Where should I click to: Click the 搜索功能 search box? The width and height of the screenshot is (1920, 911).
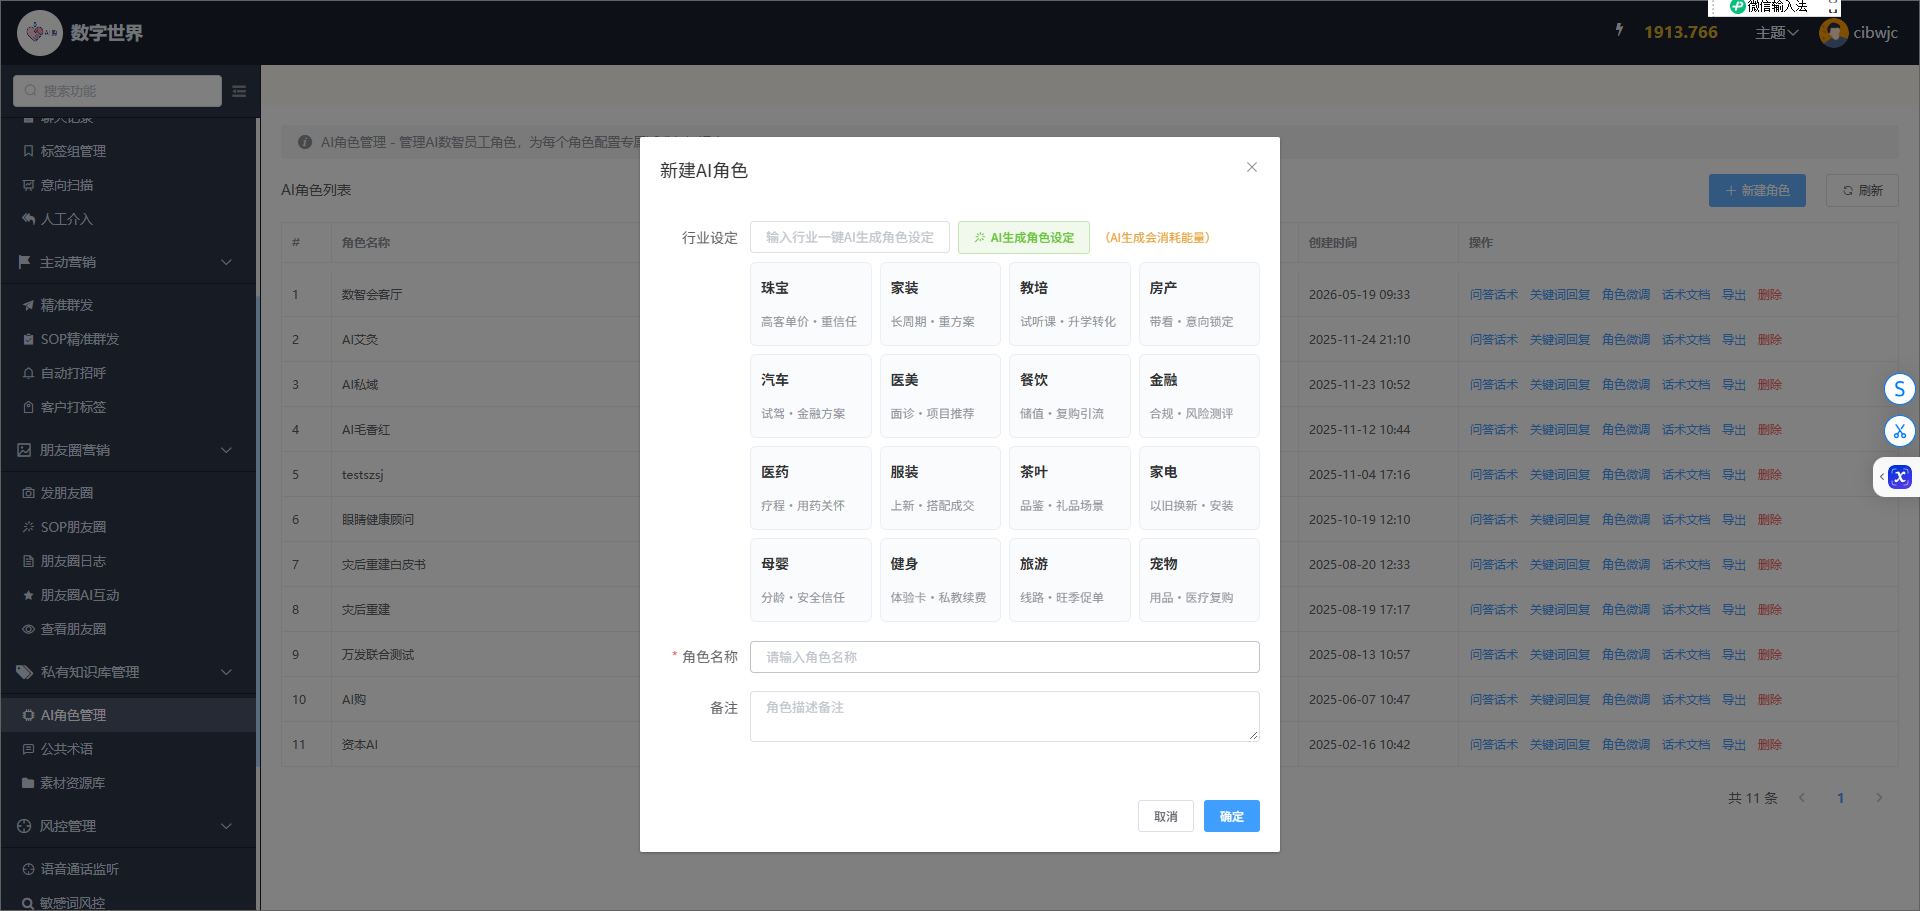coord(117,91)
